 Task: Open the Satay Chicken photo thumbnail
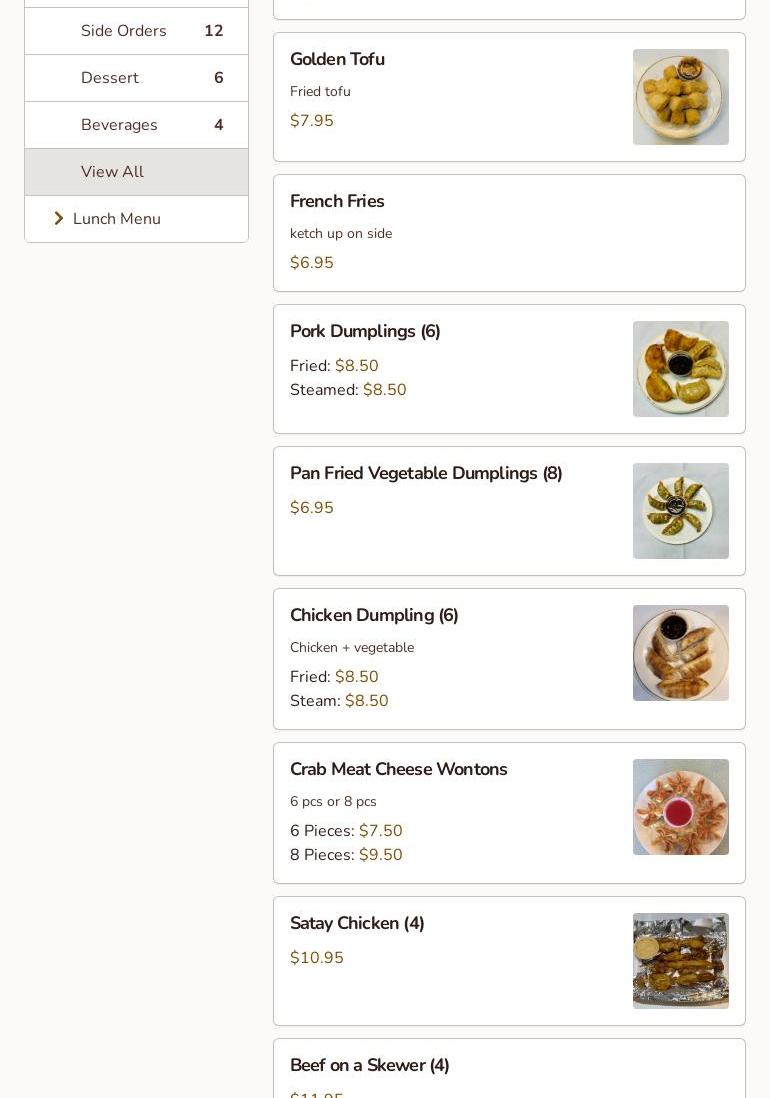(680, 961)
